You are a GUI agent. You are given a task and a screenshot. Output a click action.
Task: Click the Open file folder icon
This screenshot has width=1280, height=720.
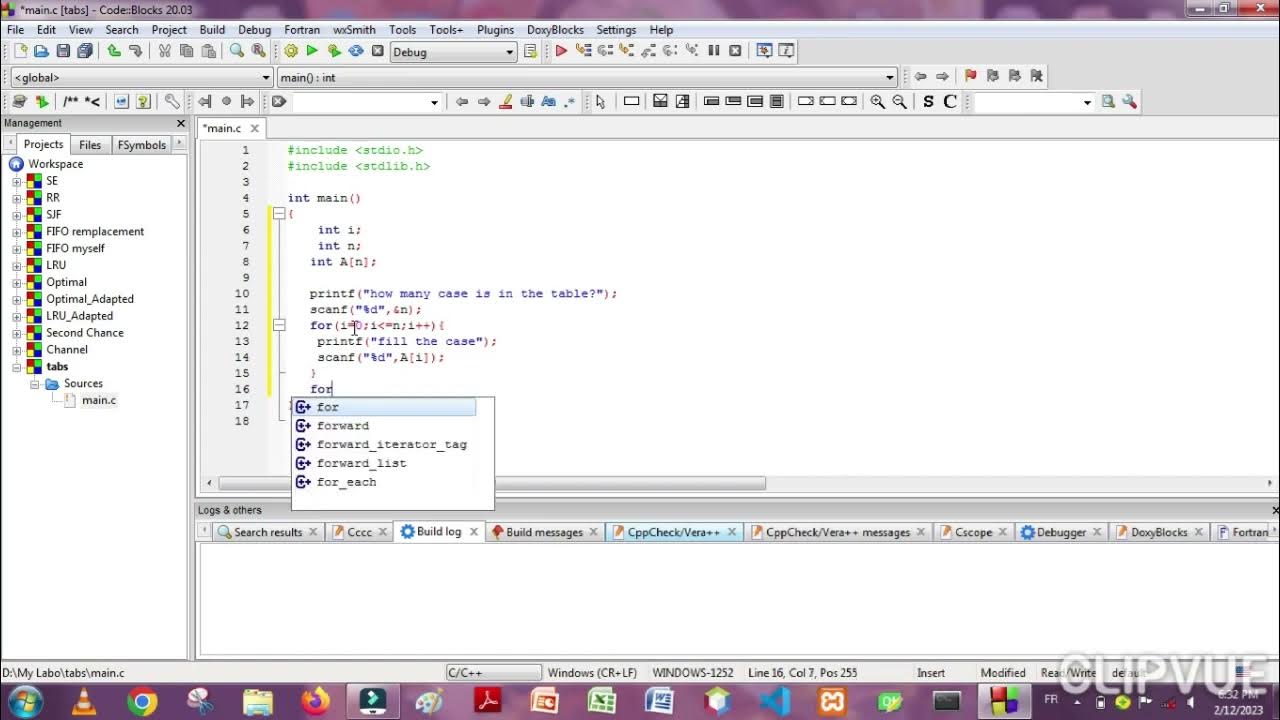(x=41, y=51)
